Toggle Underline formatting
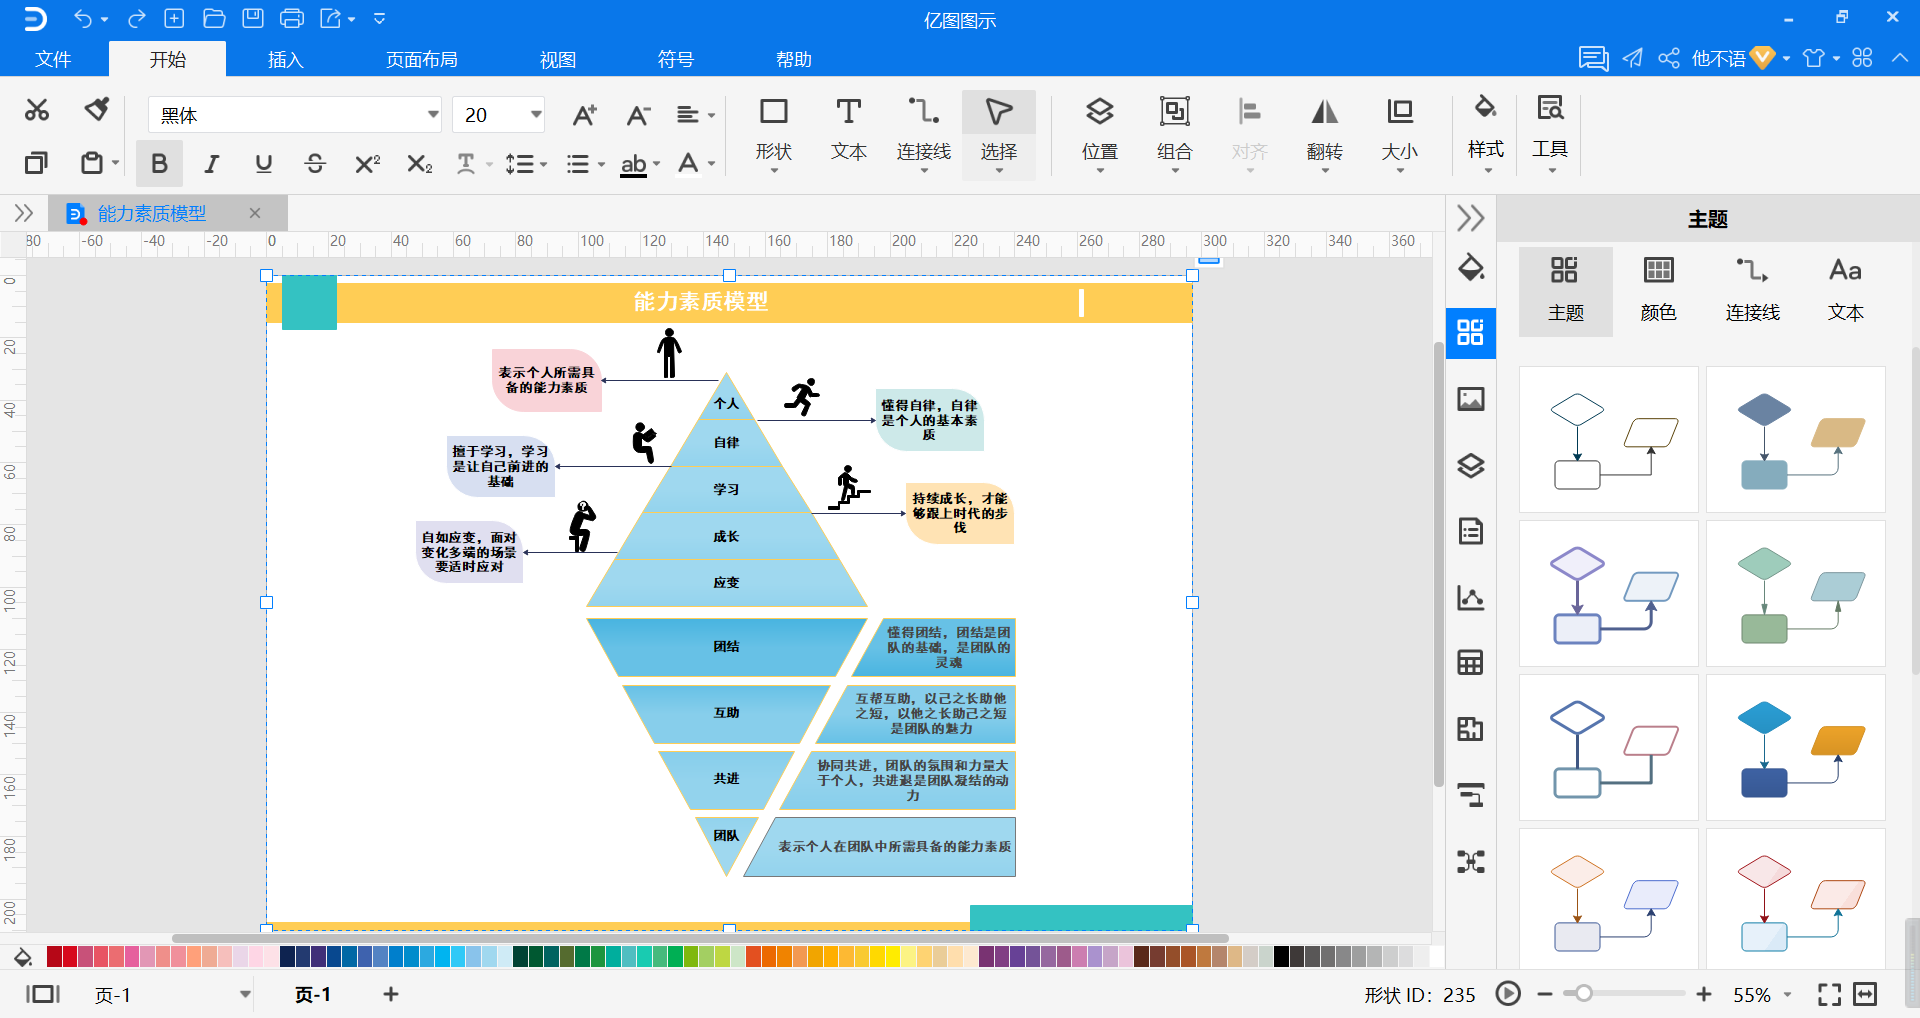Viewport: 1920px width, 1018px height. tap(263, 164)
